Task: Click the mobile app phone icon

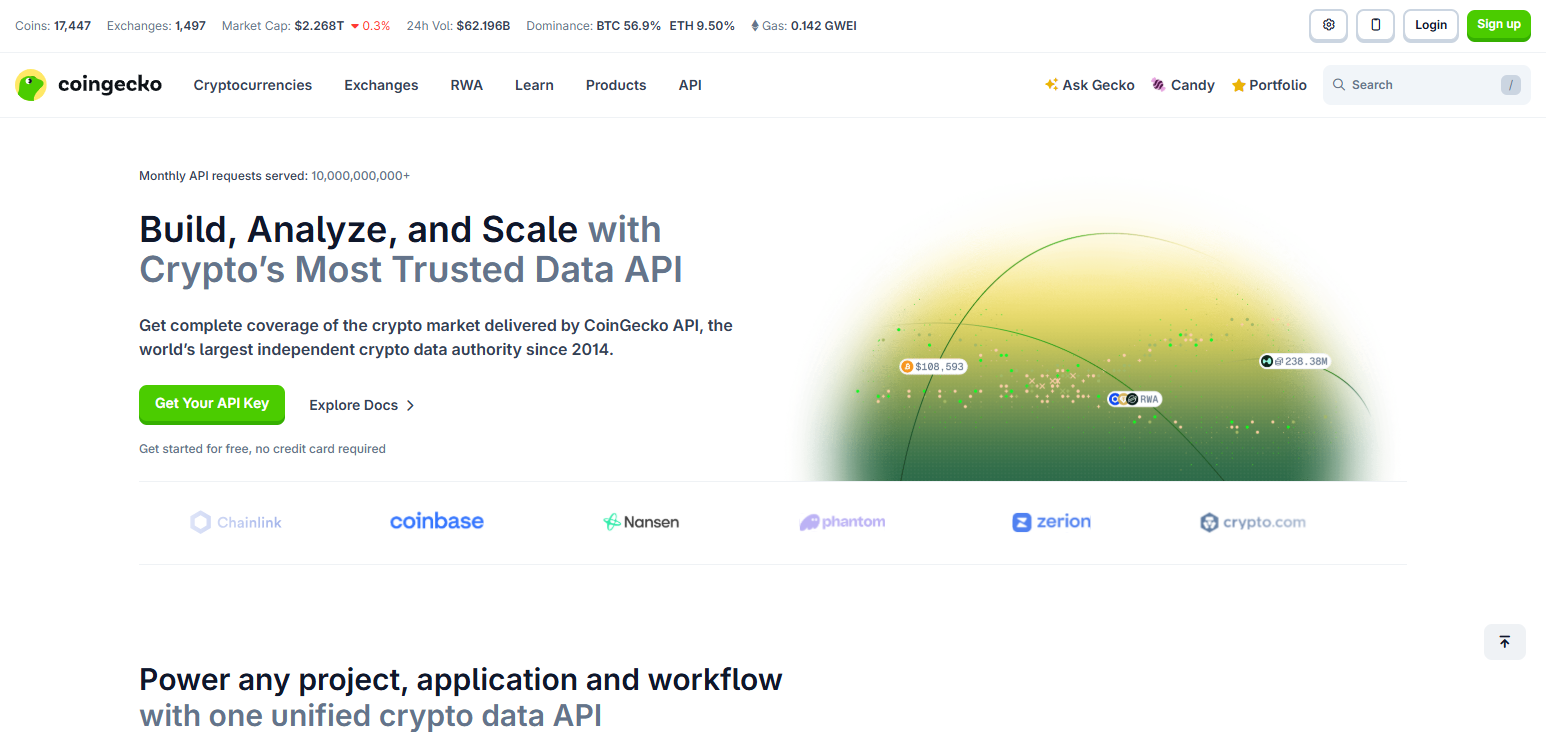Action: [x=1376, y=25]
